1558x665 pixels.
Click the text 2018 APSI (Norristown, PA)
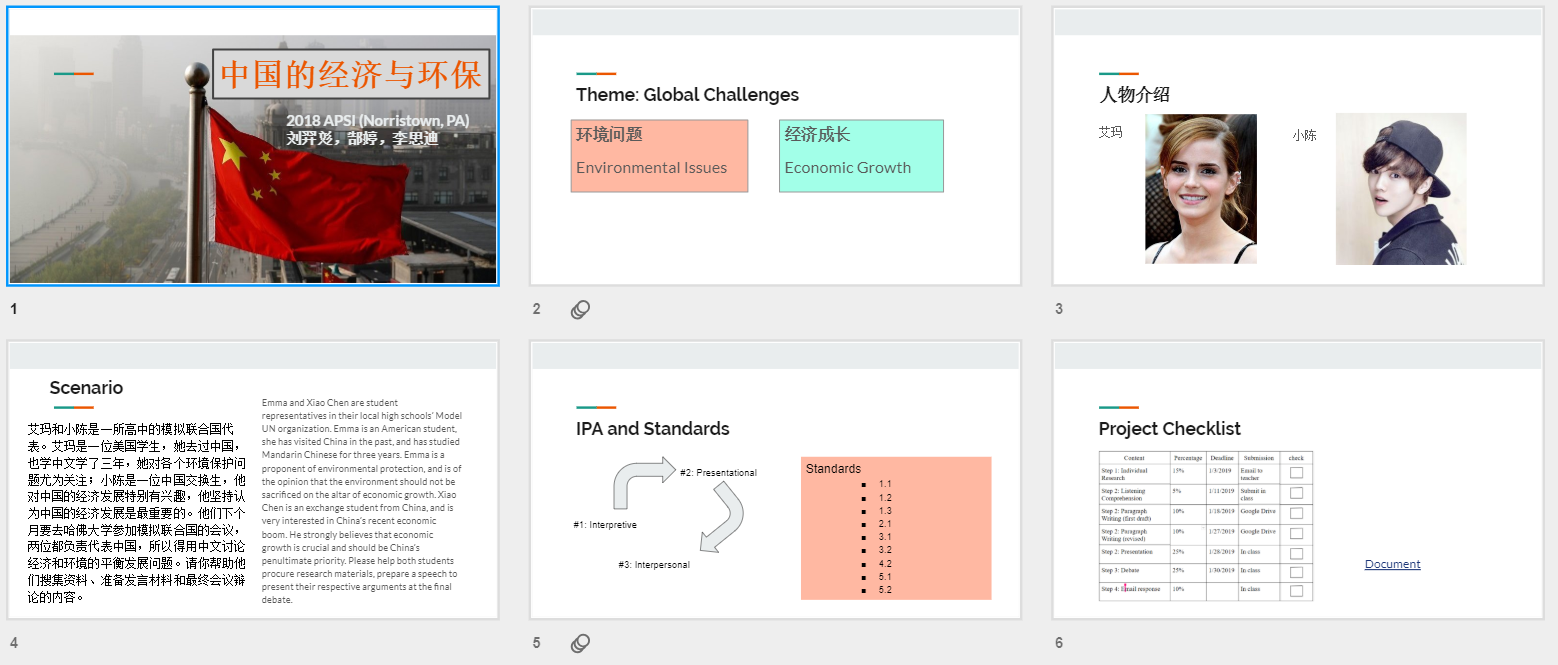point(377,121)
